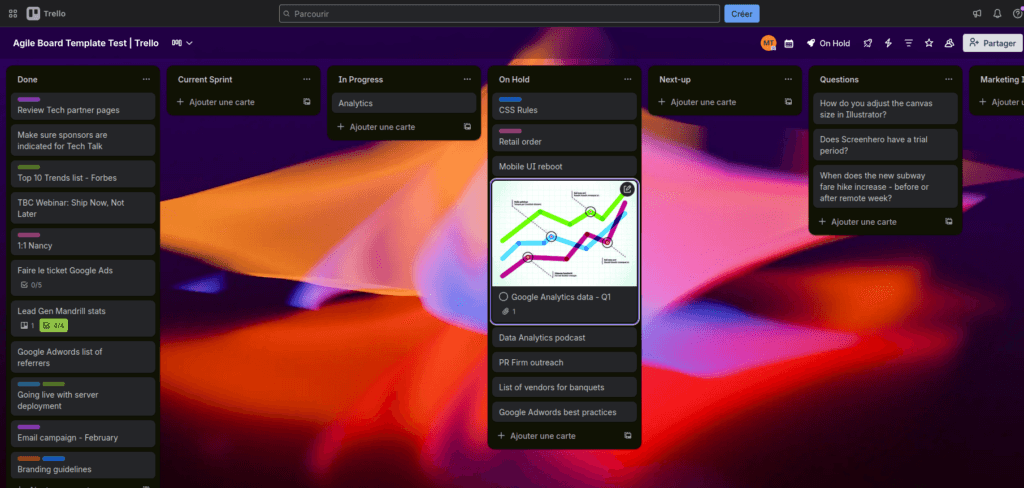Open On Hold list actions menu
The image size is (1024, 488).
[x=628, y=80]
